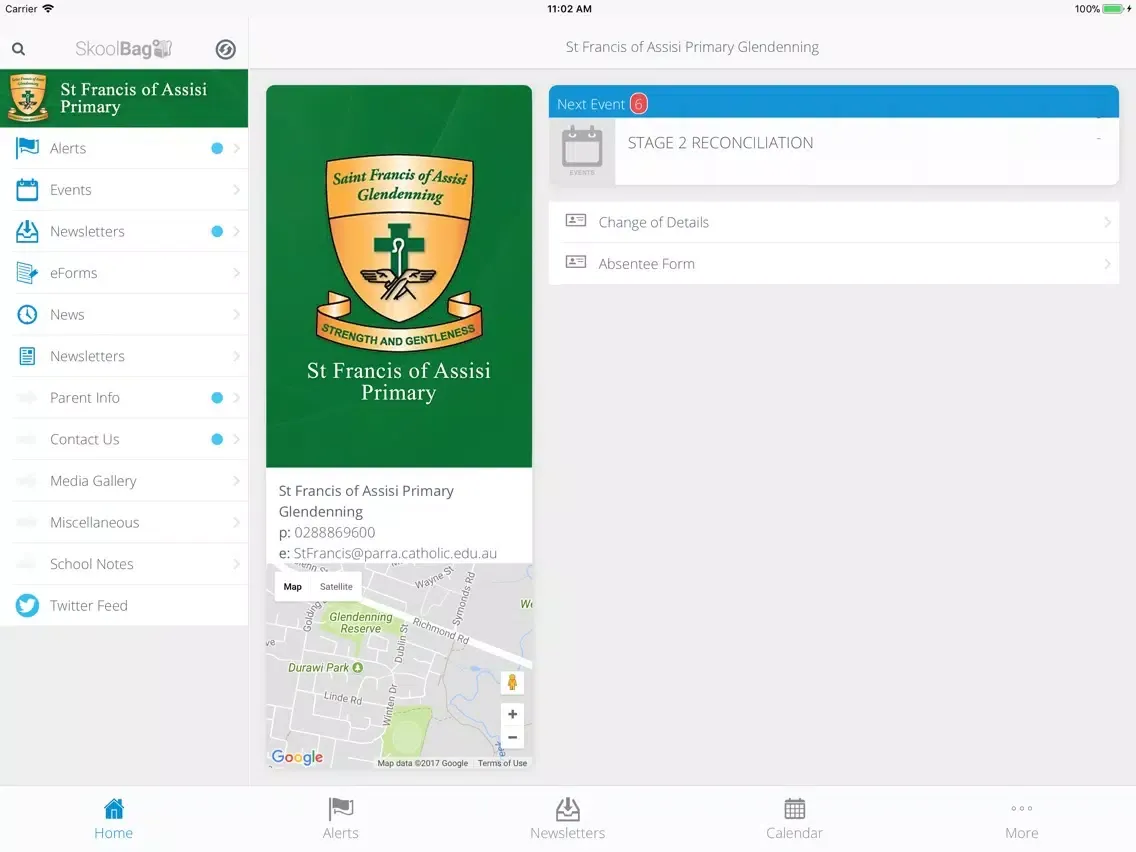Zoom out on the map
Image resolution: width=1136 pixels, height=852 pixels.
[512, 738]
